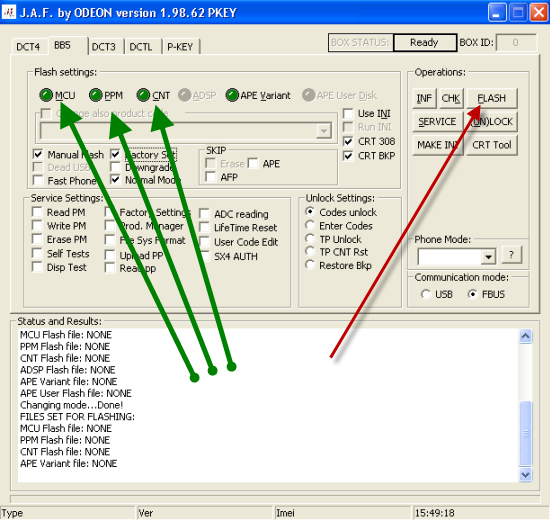
Task: Click the J.A.F. title bar application icon
Action: (9, 12)
